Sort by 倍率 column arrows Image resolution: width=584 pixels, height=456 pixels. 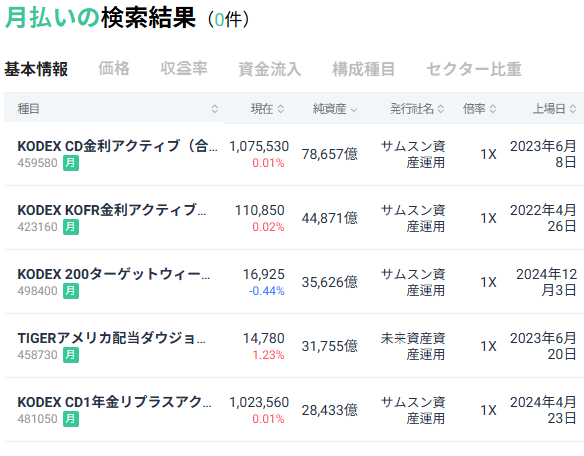point(492,109)
